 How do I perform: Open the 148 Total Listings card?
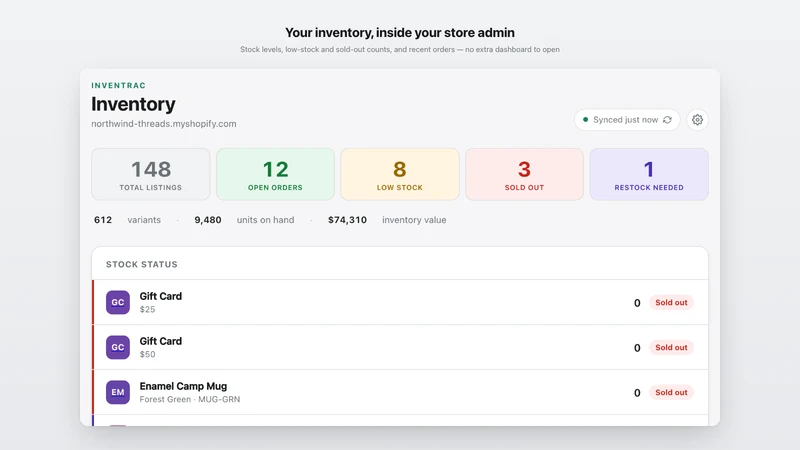pyautogui.click(x=151, y=174)
